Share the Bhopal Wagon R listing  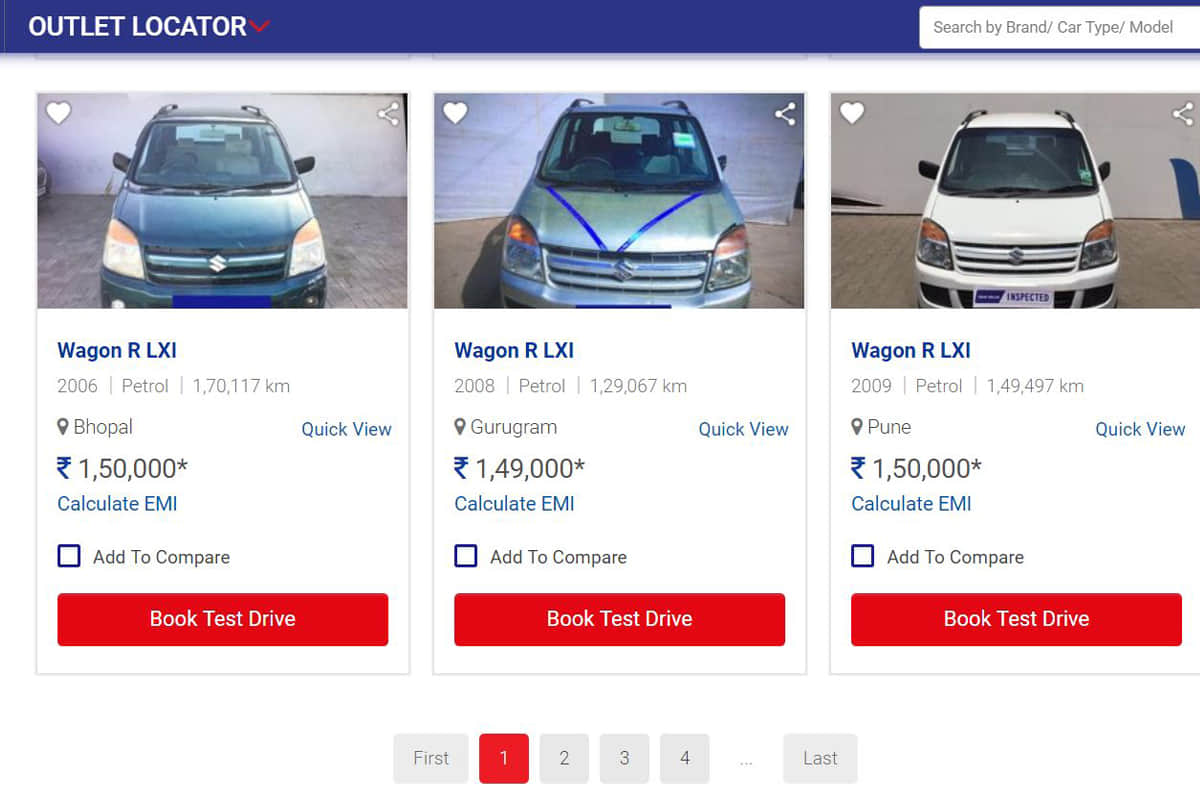[388, 113]
